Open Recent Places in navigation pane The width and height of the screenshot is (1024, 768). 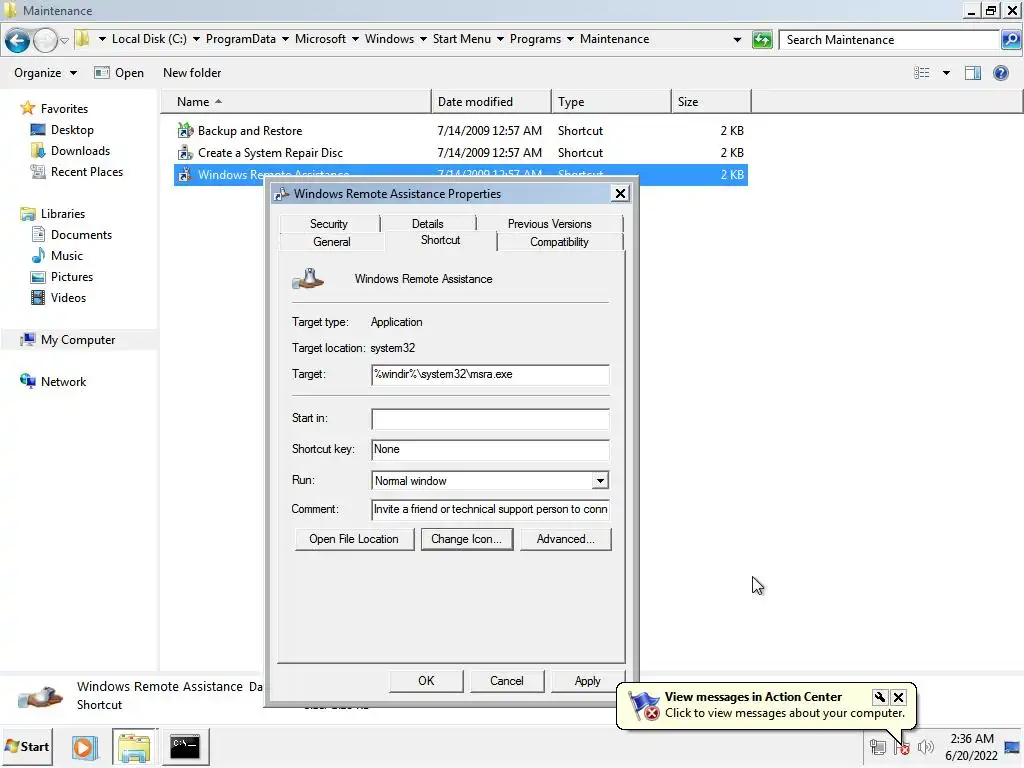[87, 172]
